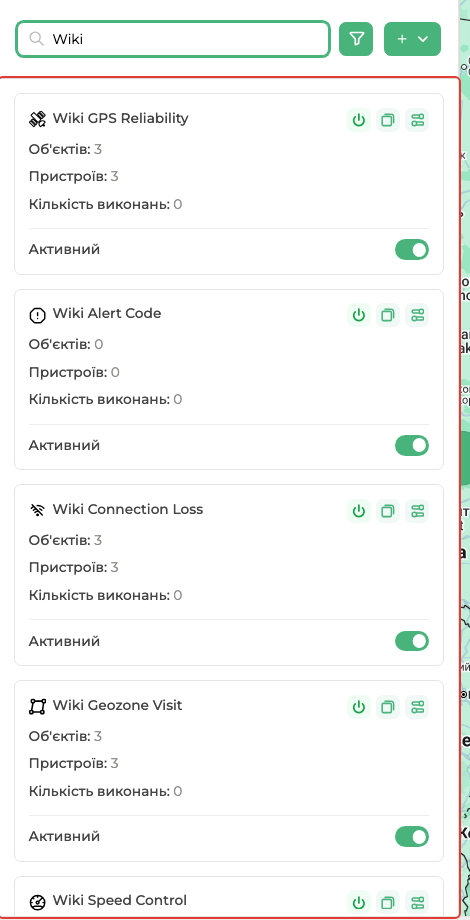Image resolution: width=470 pixels, height=920 pixels.
Task: Duplicate the Wiki Alert Code rule
Action: 388,315
